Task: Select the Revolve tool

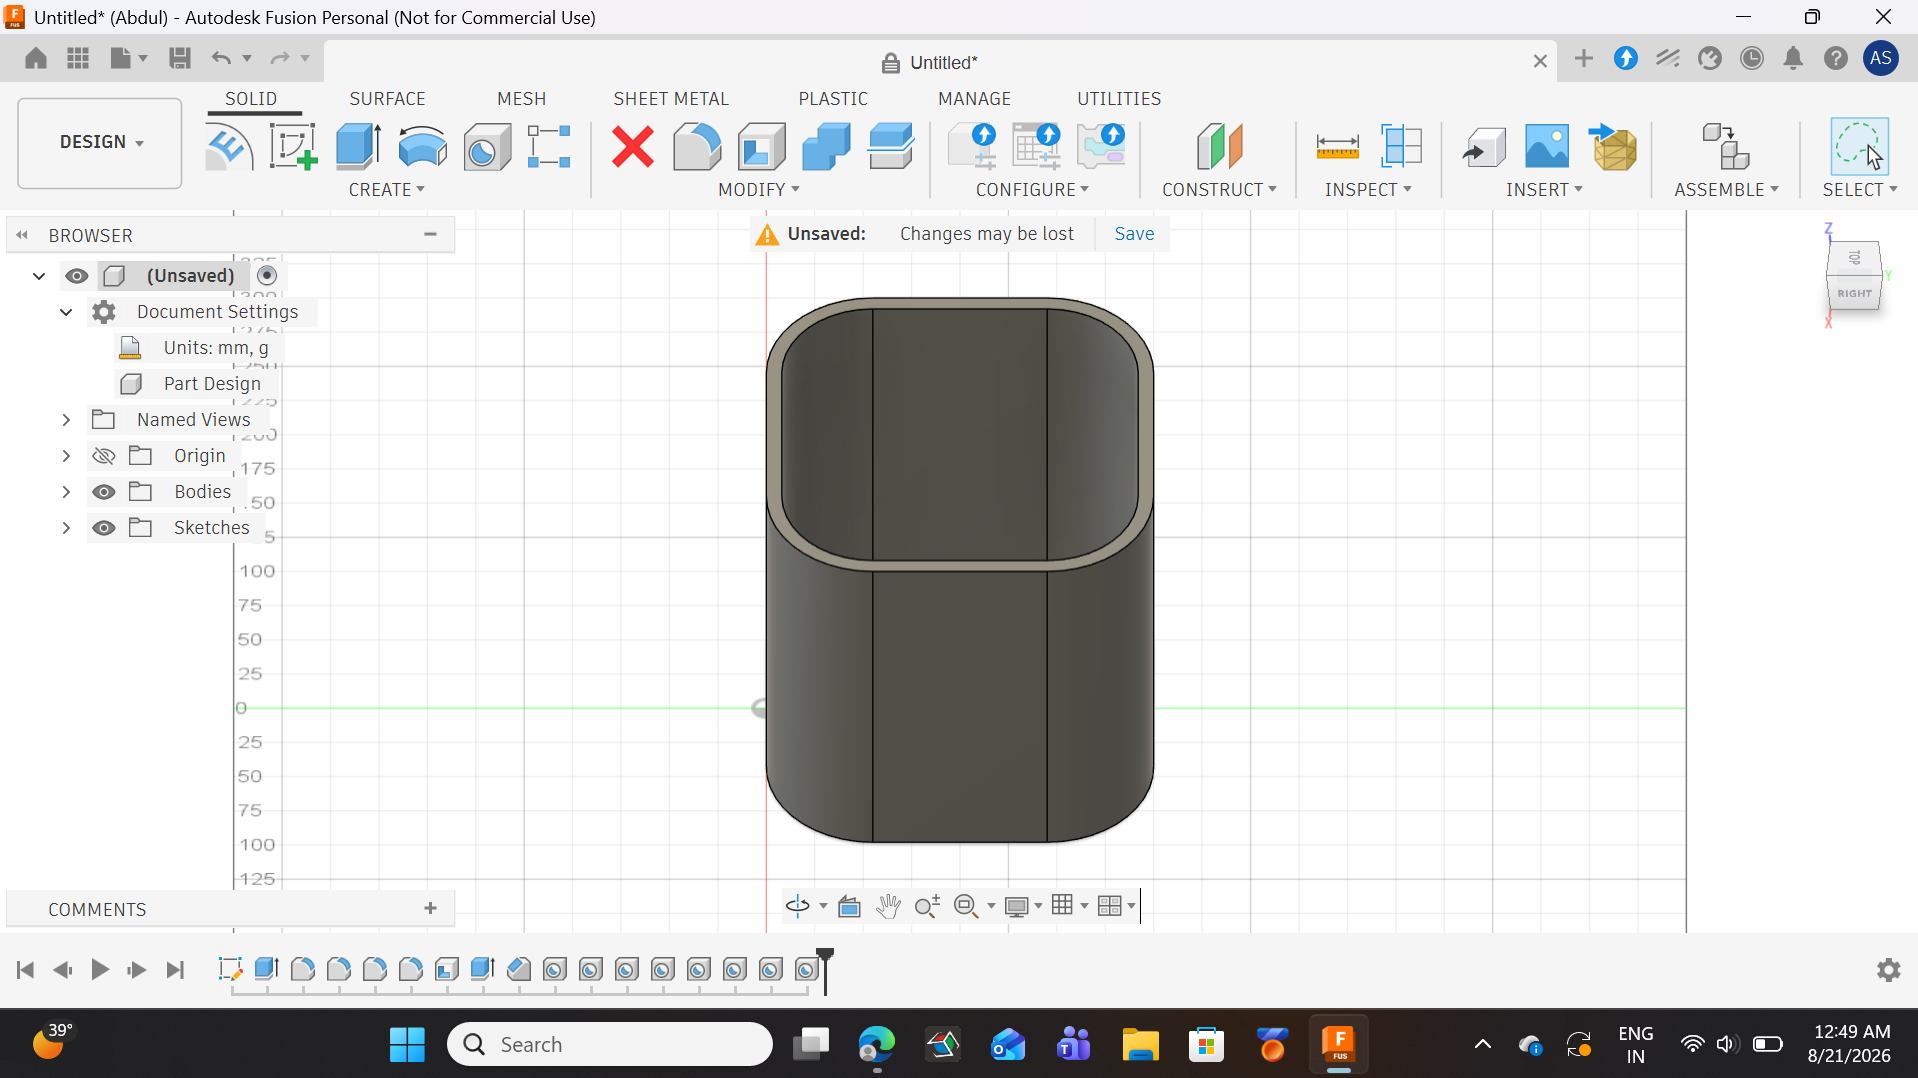Action: point(422,147)
